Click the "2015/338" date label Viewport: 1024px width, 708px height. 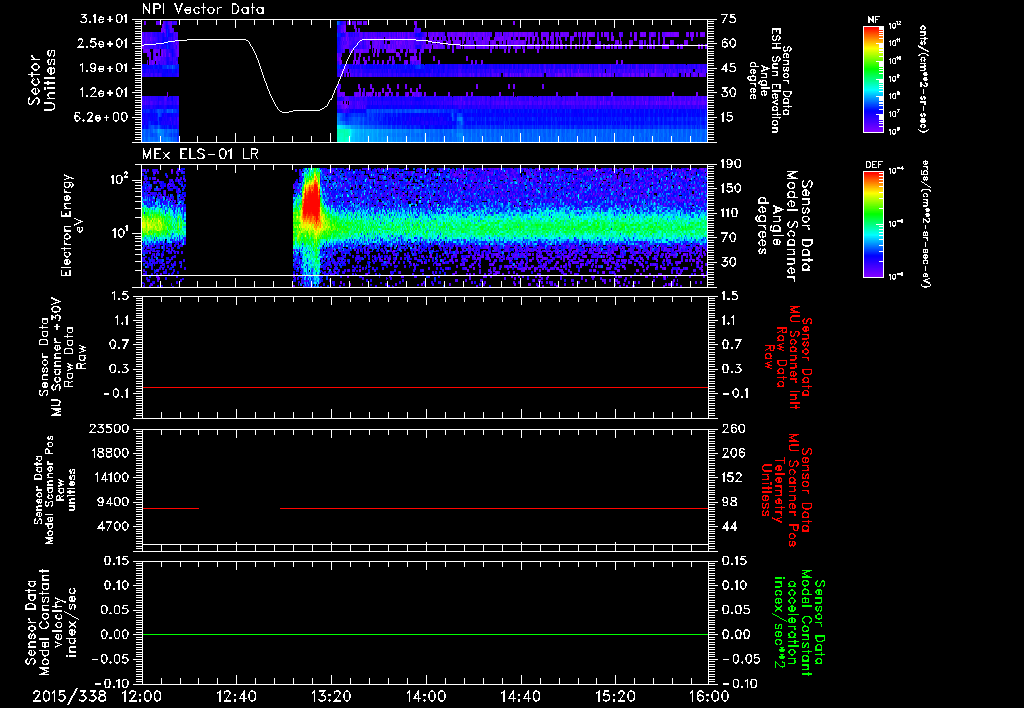tap(70, 696)
